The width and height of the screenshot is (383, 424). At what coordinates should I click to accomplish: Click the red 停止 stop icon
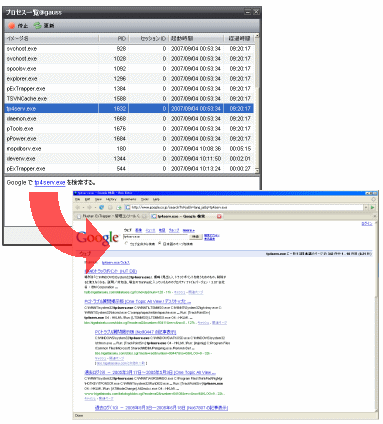point(12,25)
